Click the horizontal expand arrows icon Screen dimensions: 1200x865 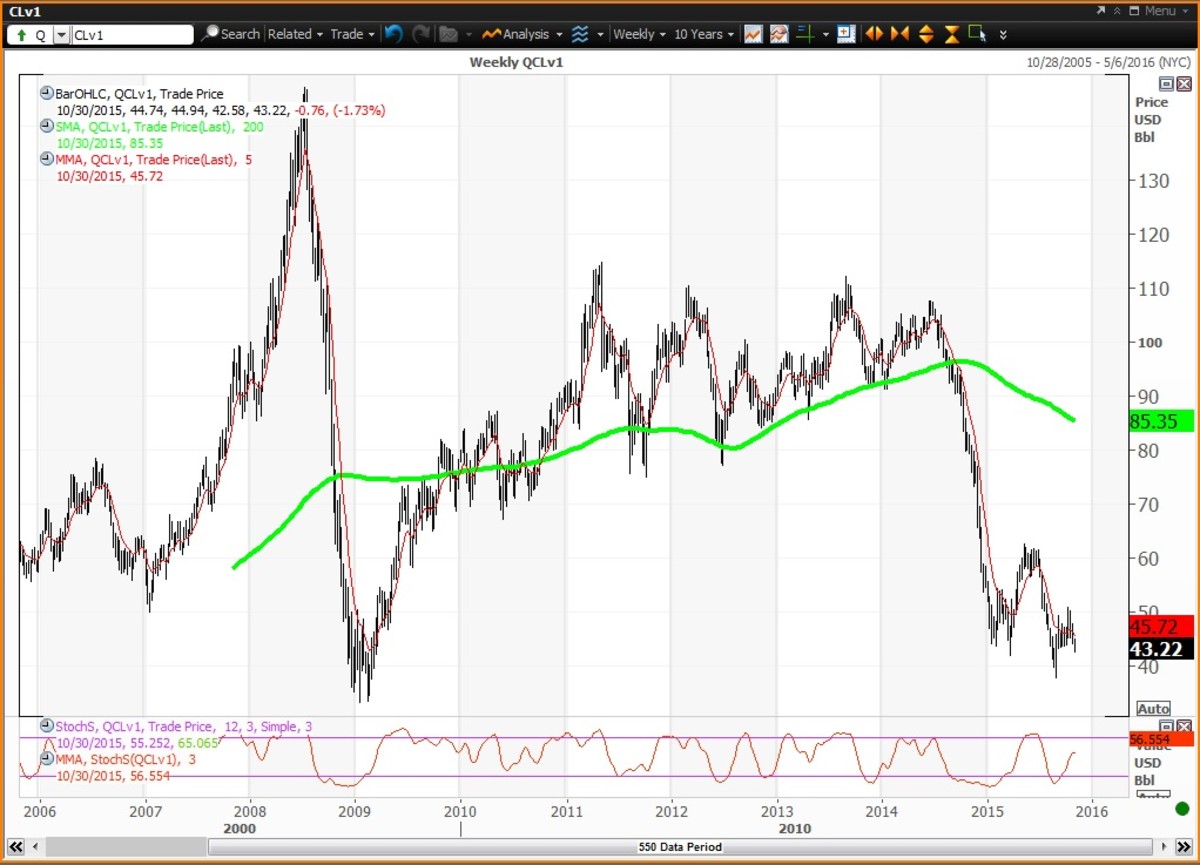point(874,34)
